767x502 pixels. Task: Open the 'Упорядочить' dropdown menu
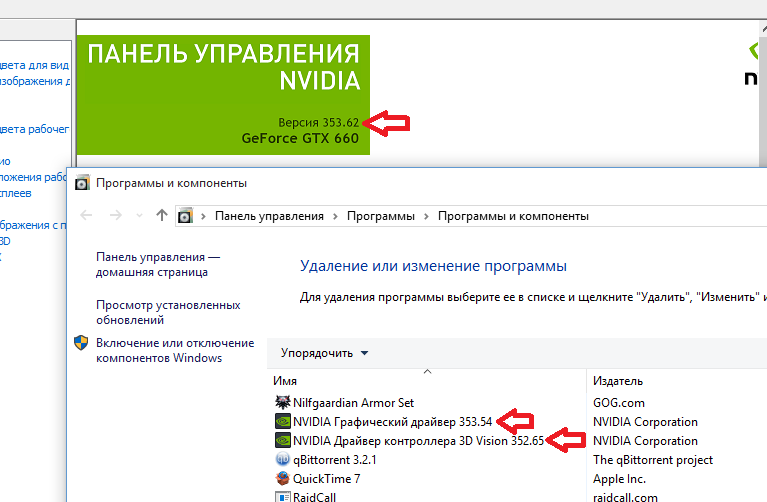[324, 353]
